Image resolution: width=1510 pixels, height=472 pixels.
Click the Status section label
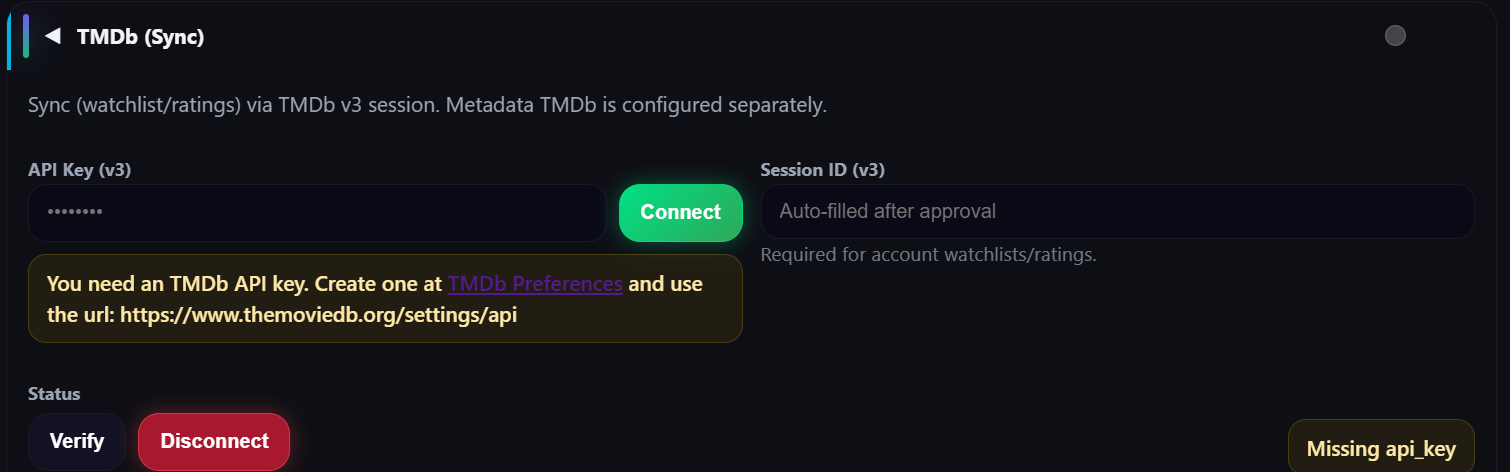click(54, 394)
